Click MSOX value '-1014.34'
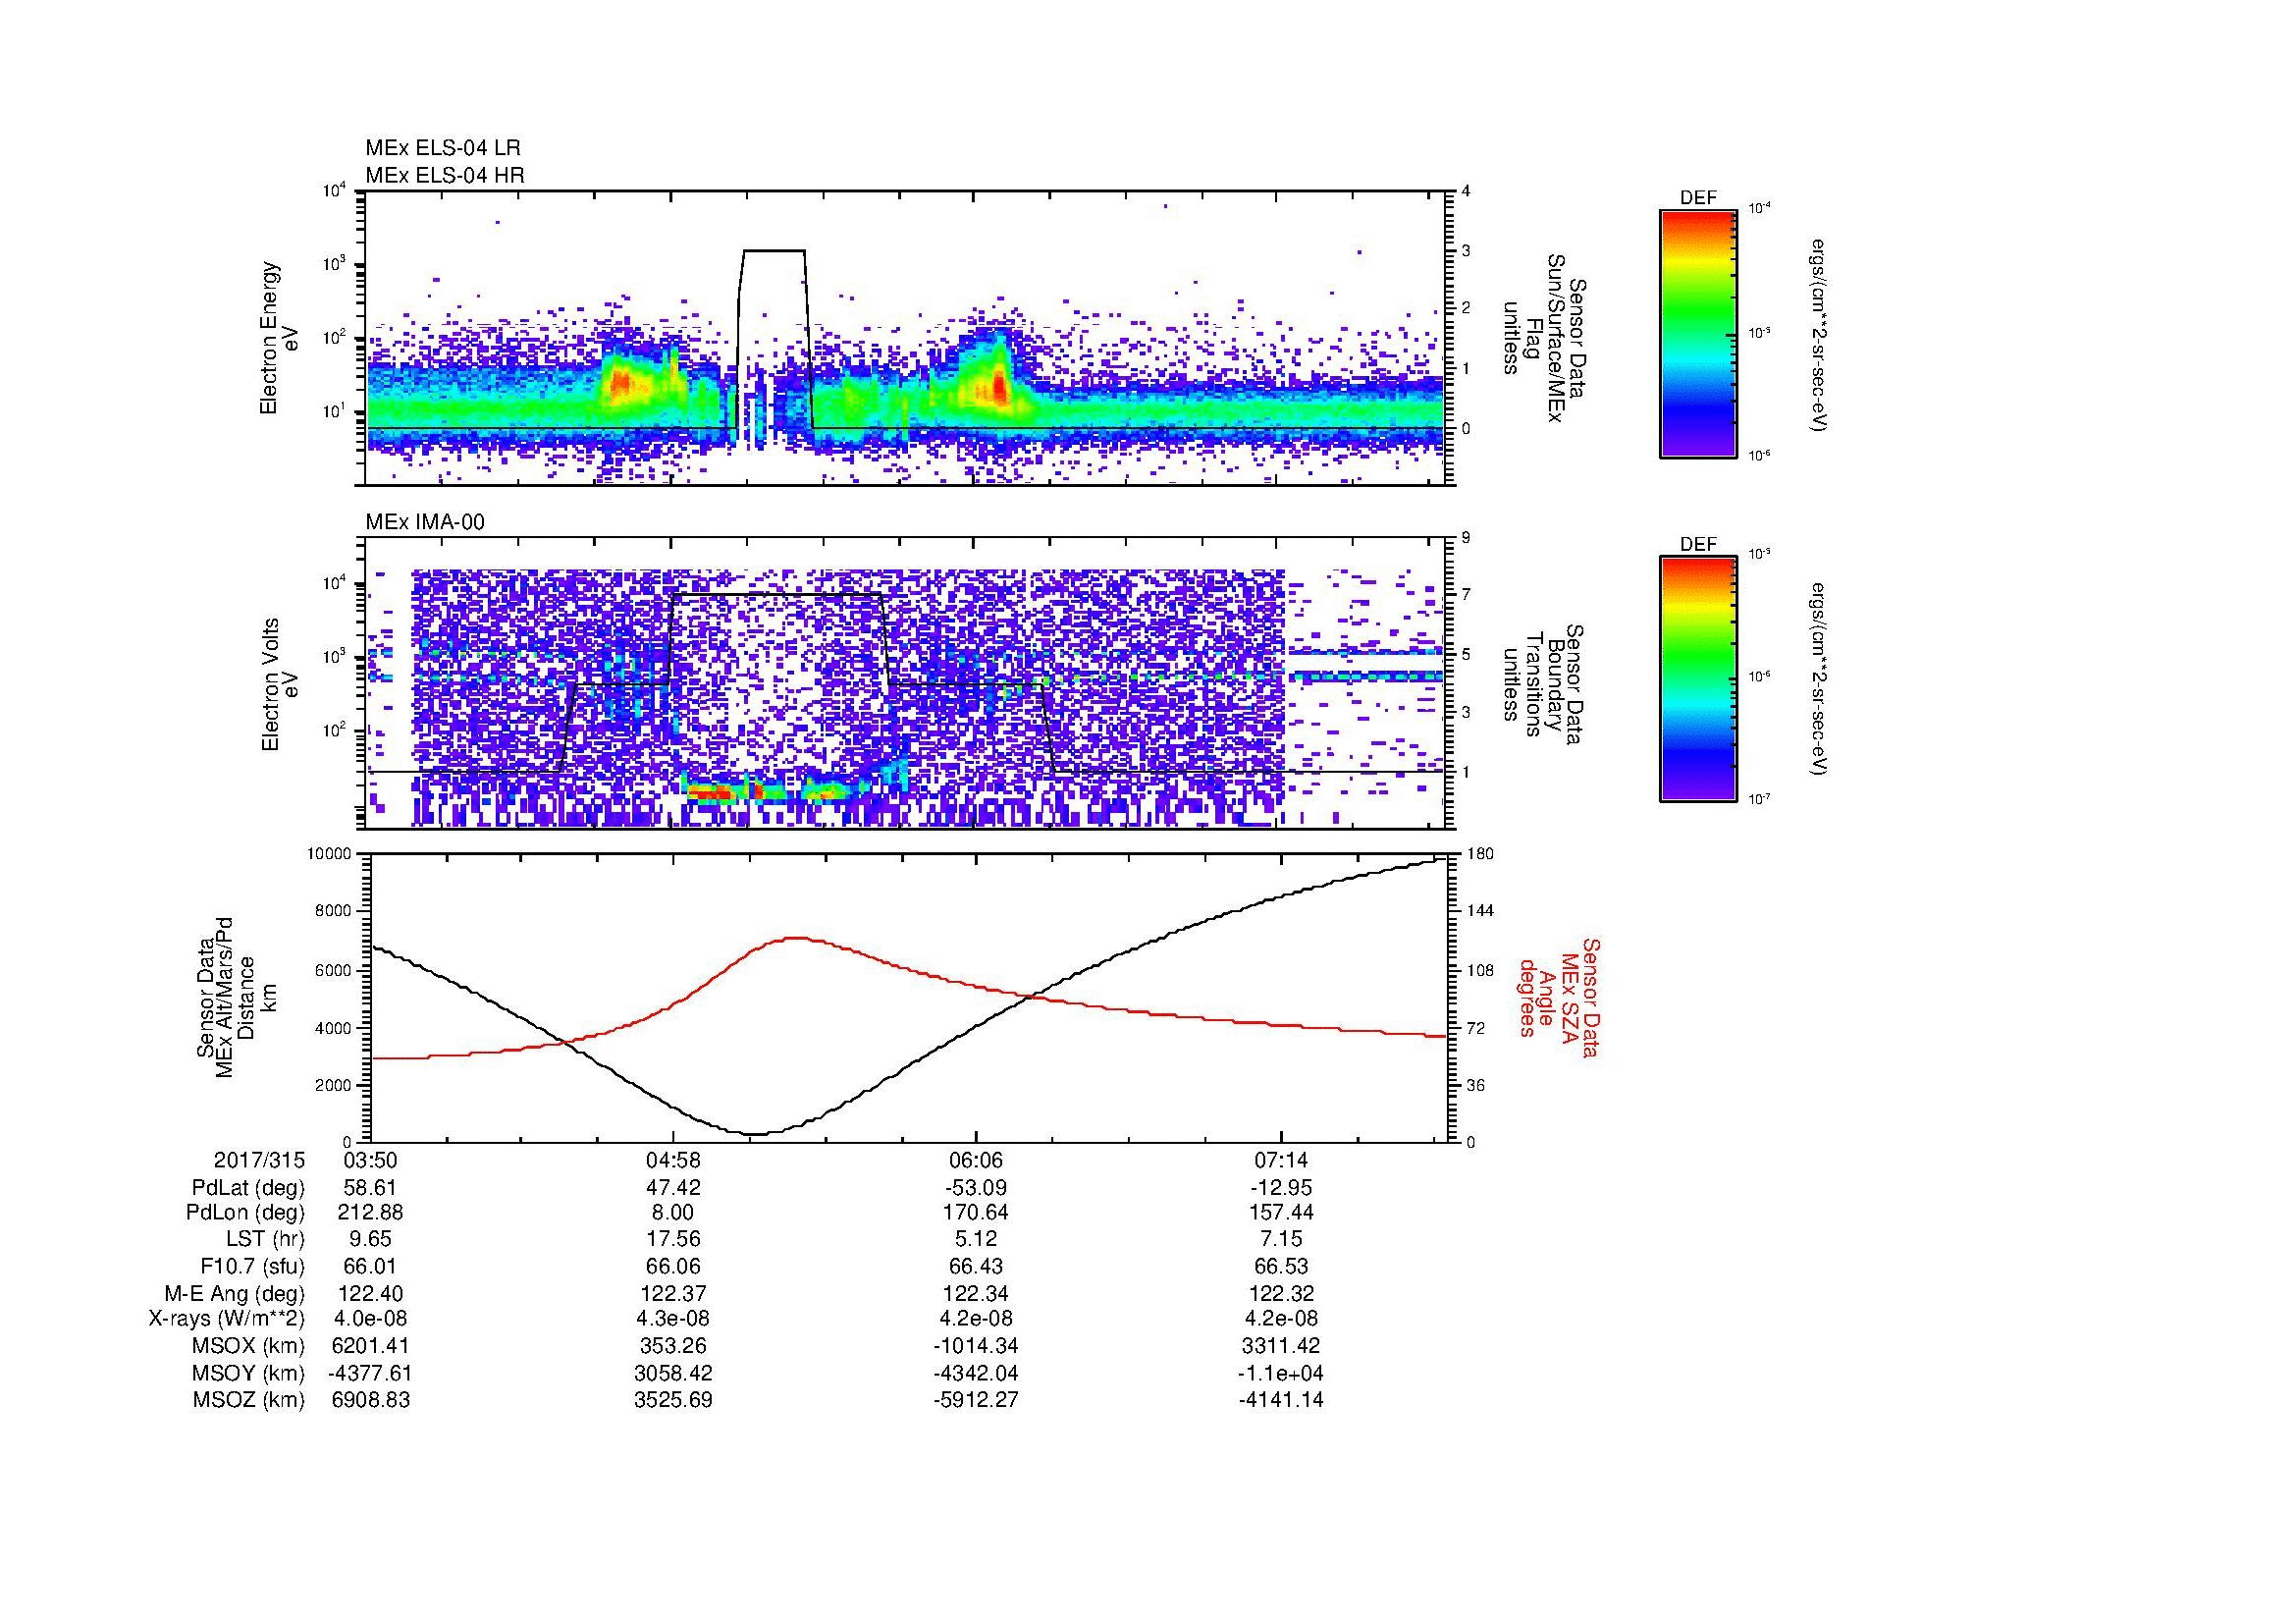Viewport: 2296px width, 1623px height. pos(976,1346)
